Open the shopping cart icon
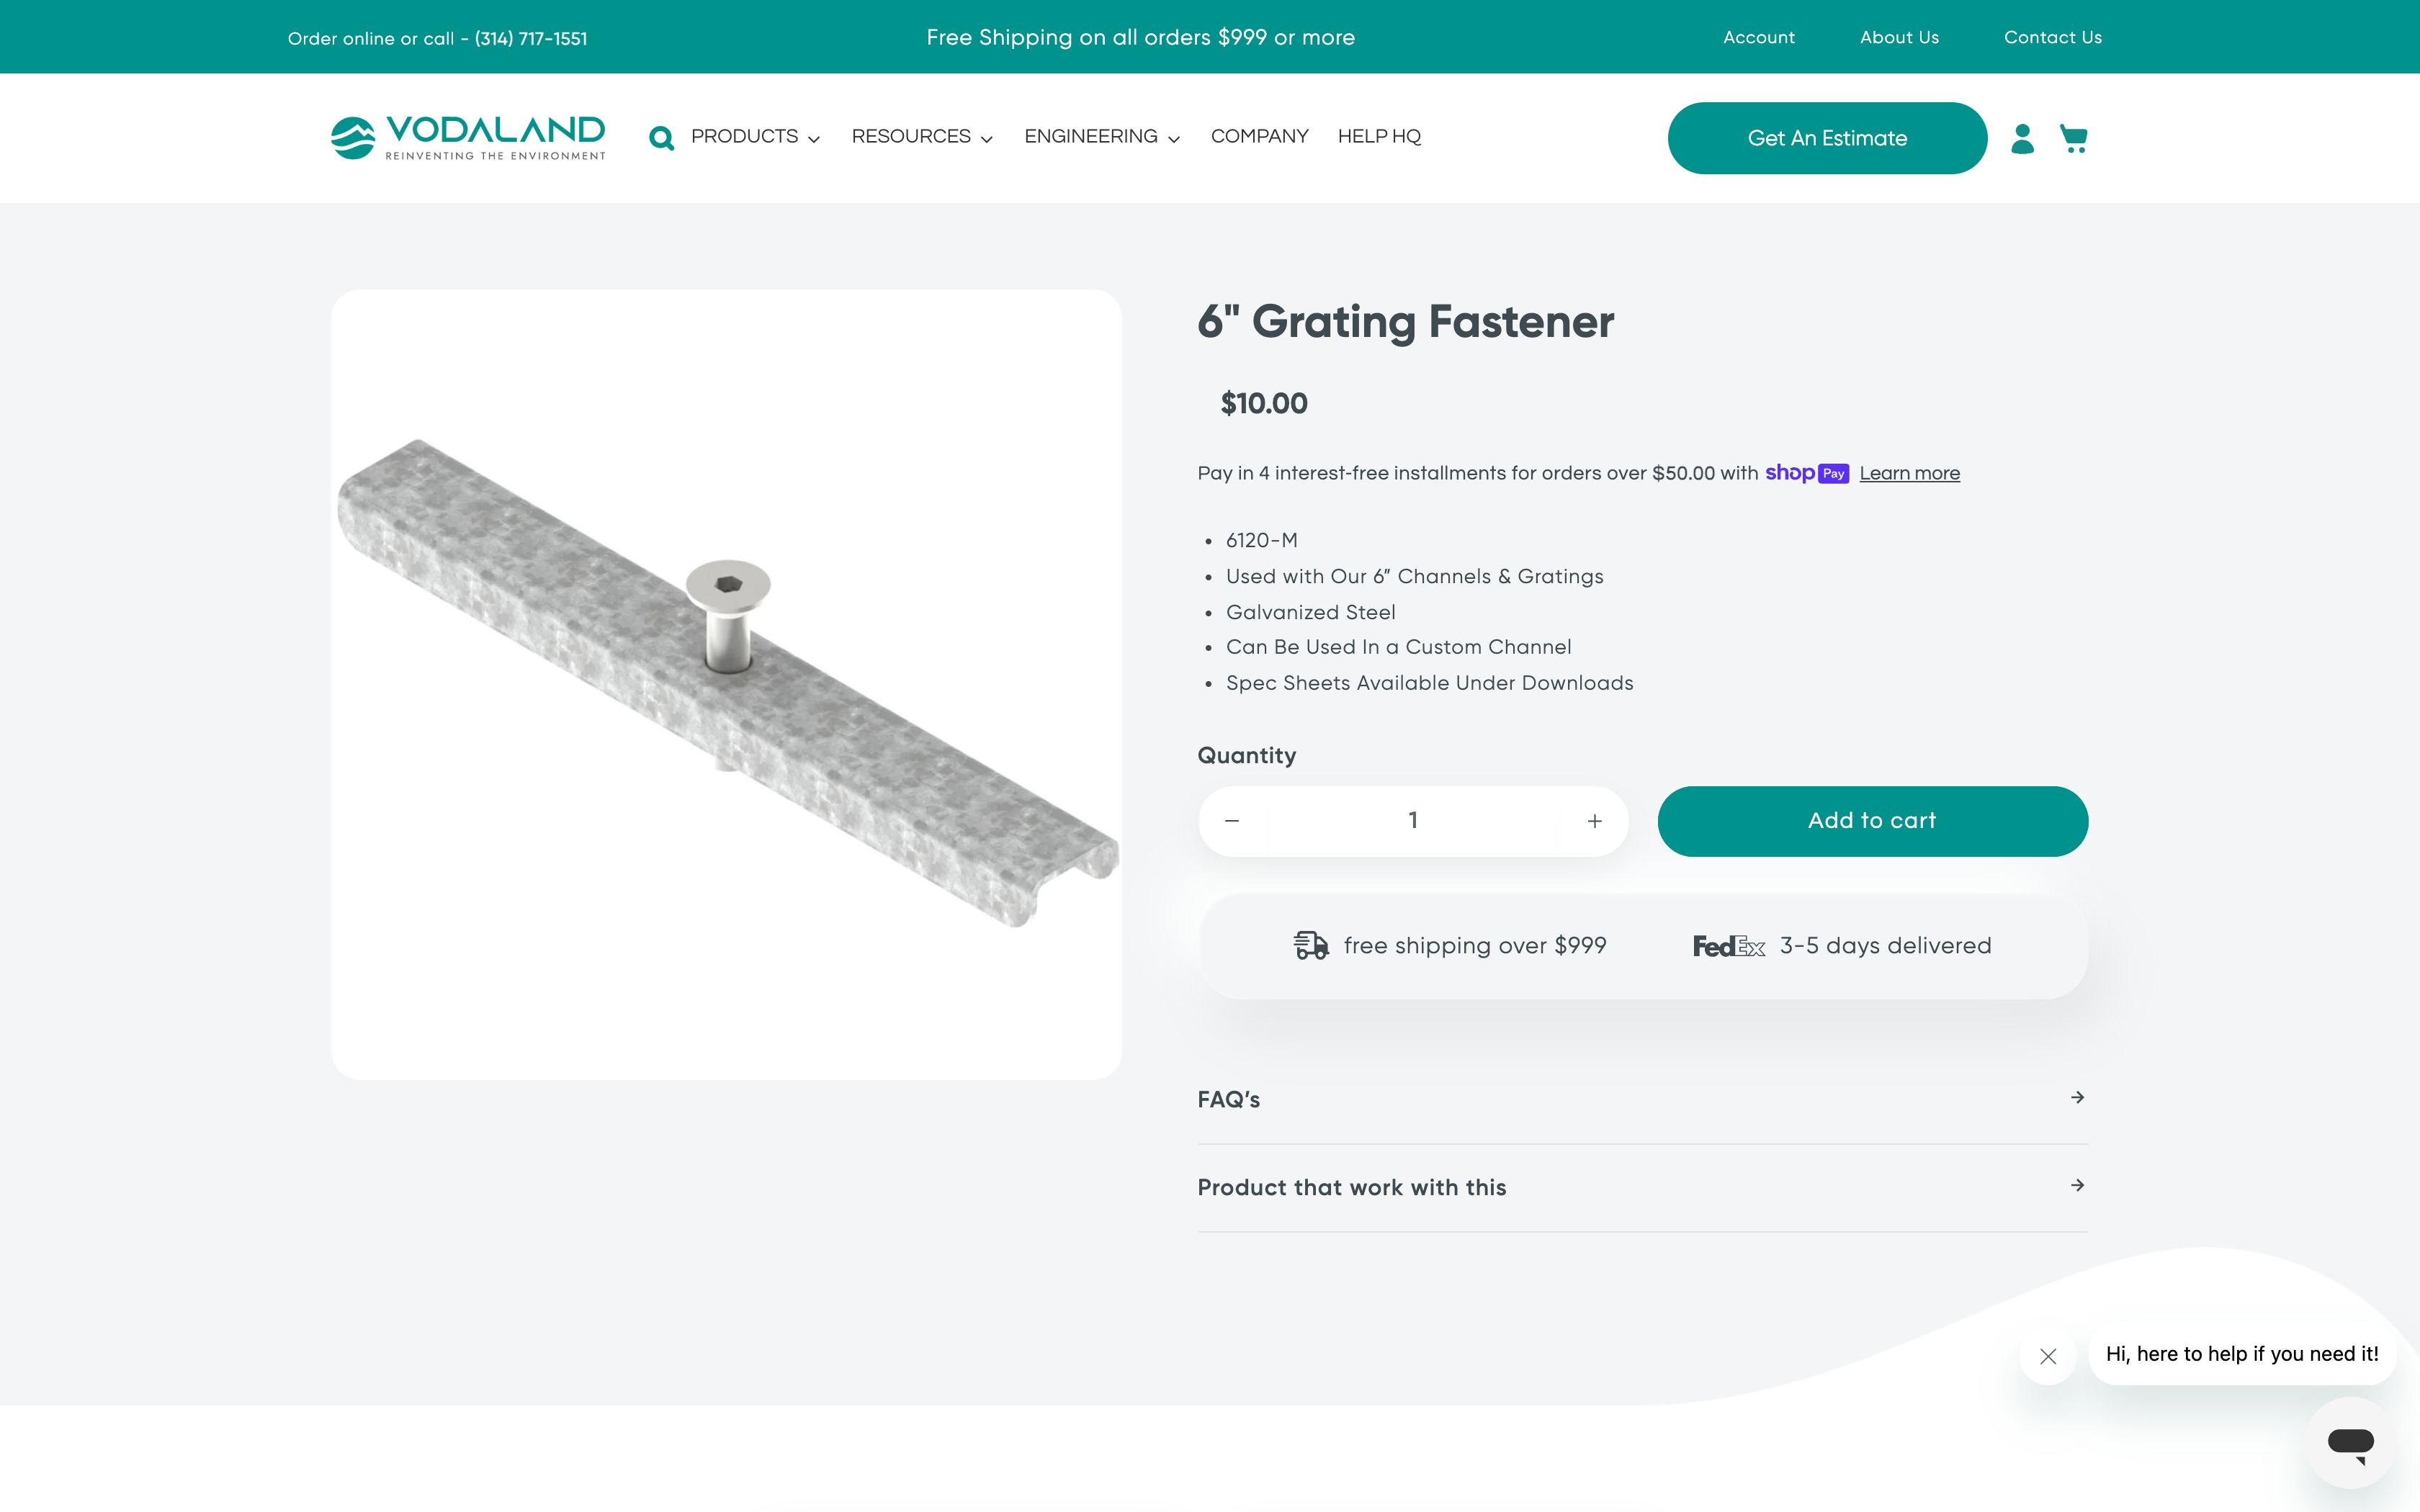 click(2074, 138)
